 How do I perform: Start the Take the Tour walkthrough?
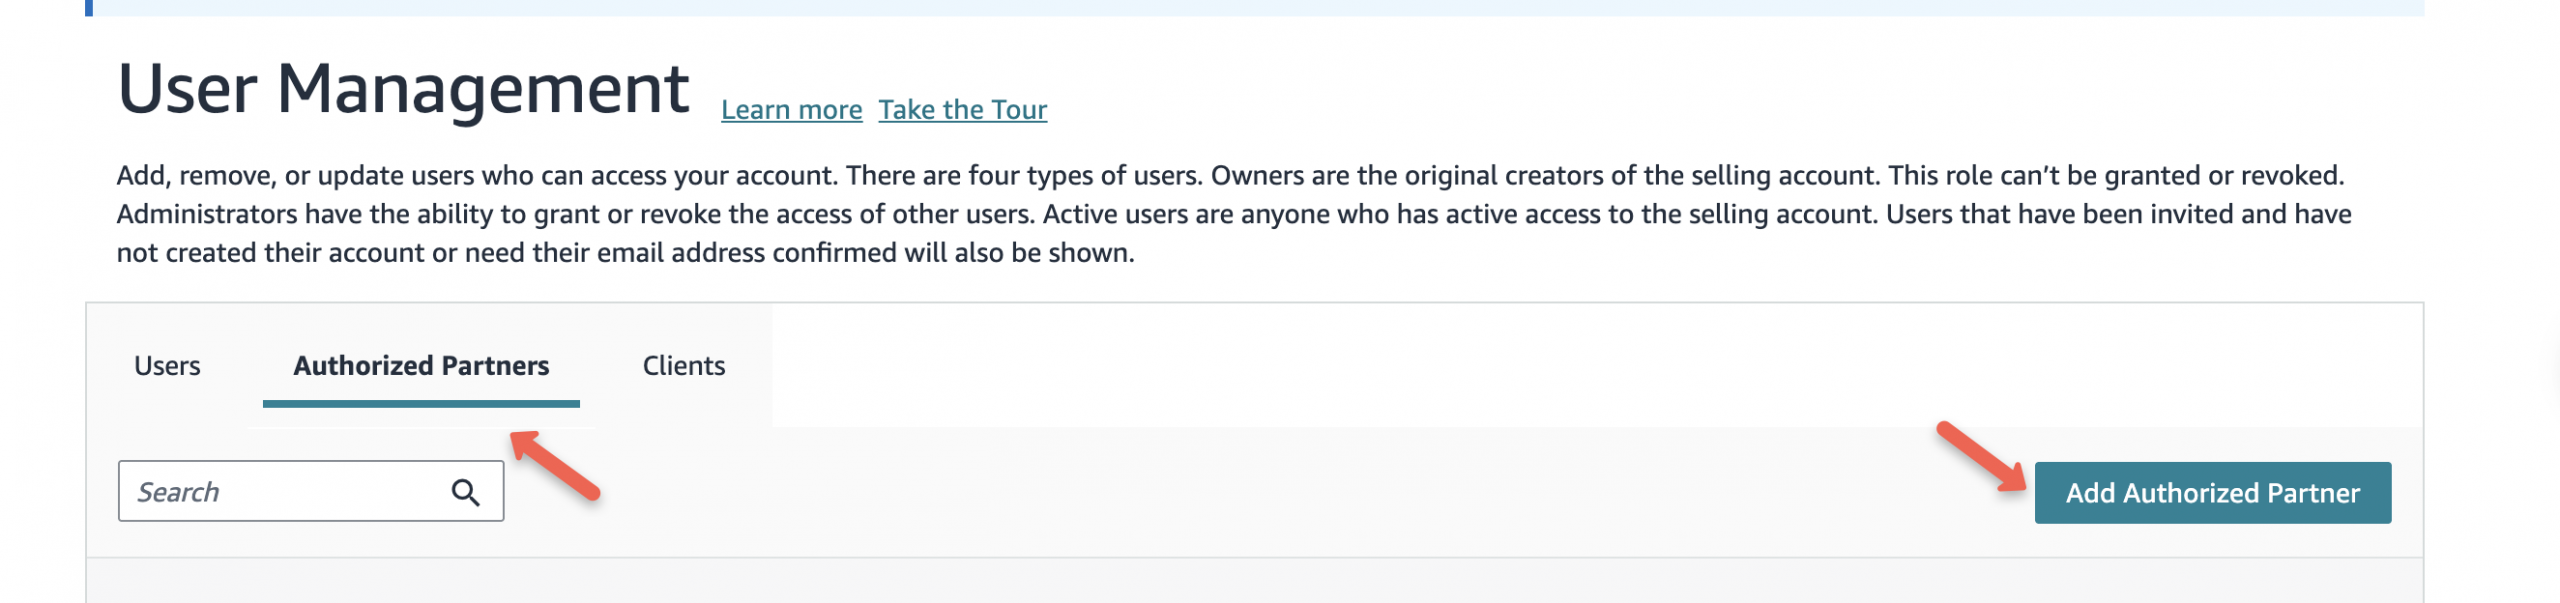point(962,110)
